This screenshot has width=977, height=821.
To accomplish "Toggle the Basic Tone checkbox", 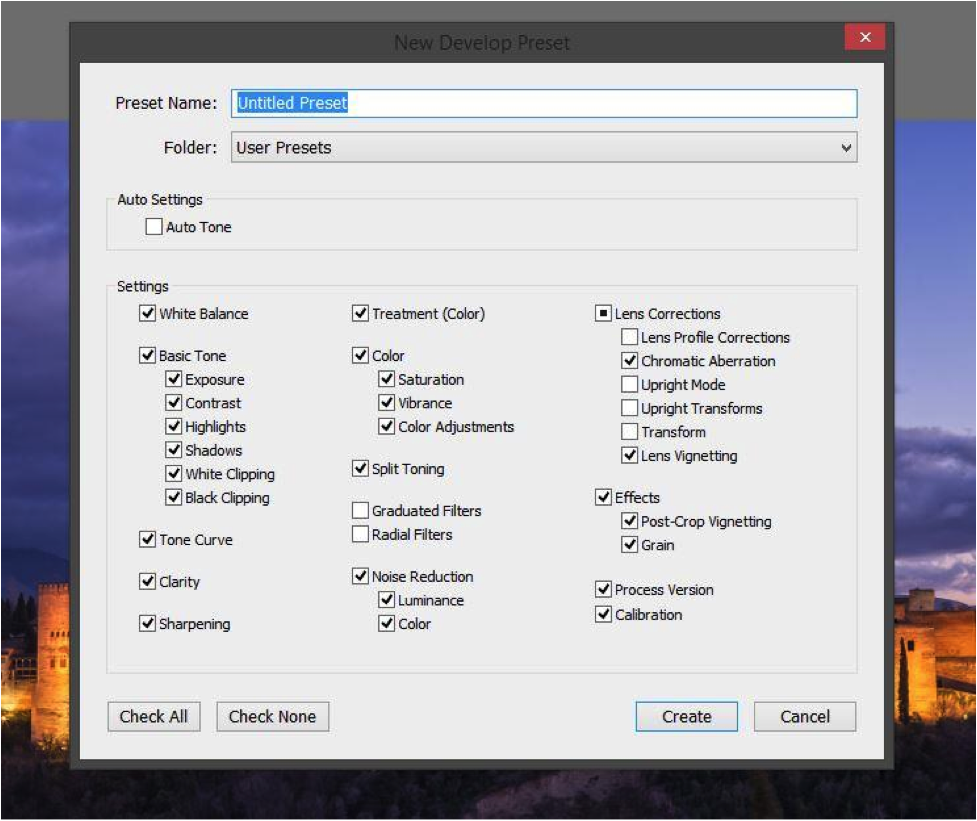I will [x=148, y=355].
